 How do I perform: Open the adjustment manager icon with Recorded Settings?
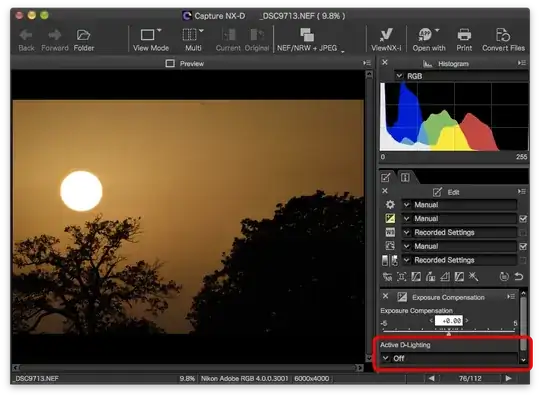click(390, 260)
